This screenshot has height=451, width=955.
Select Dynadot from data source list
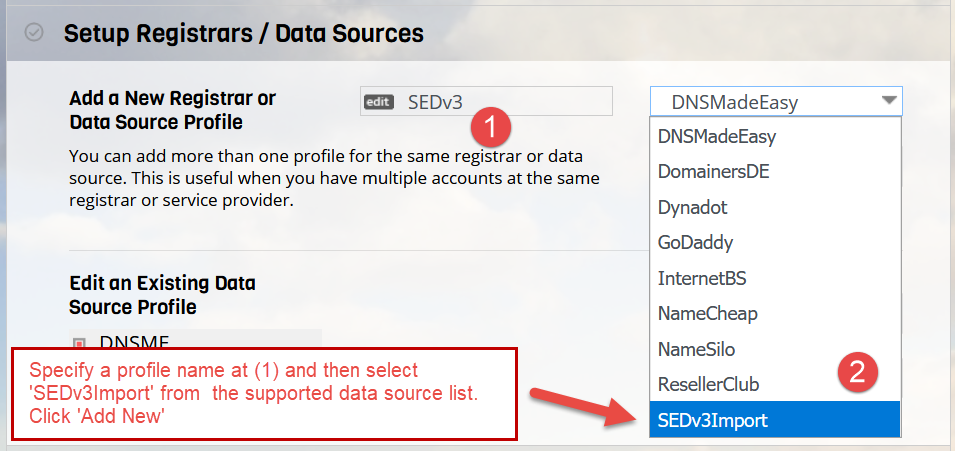pyautogui.click(x=775, y=207)
